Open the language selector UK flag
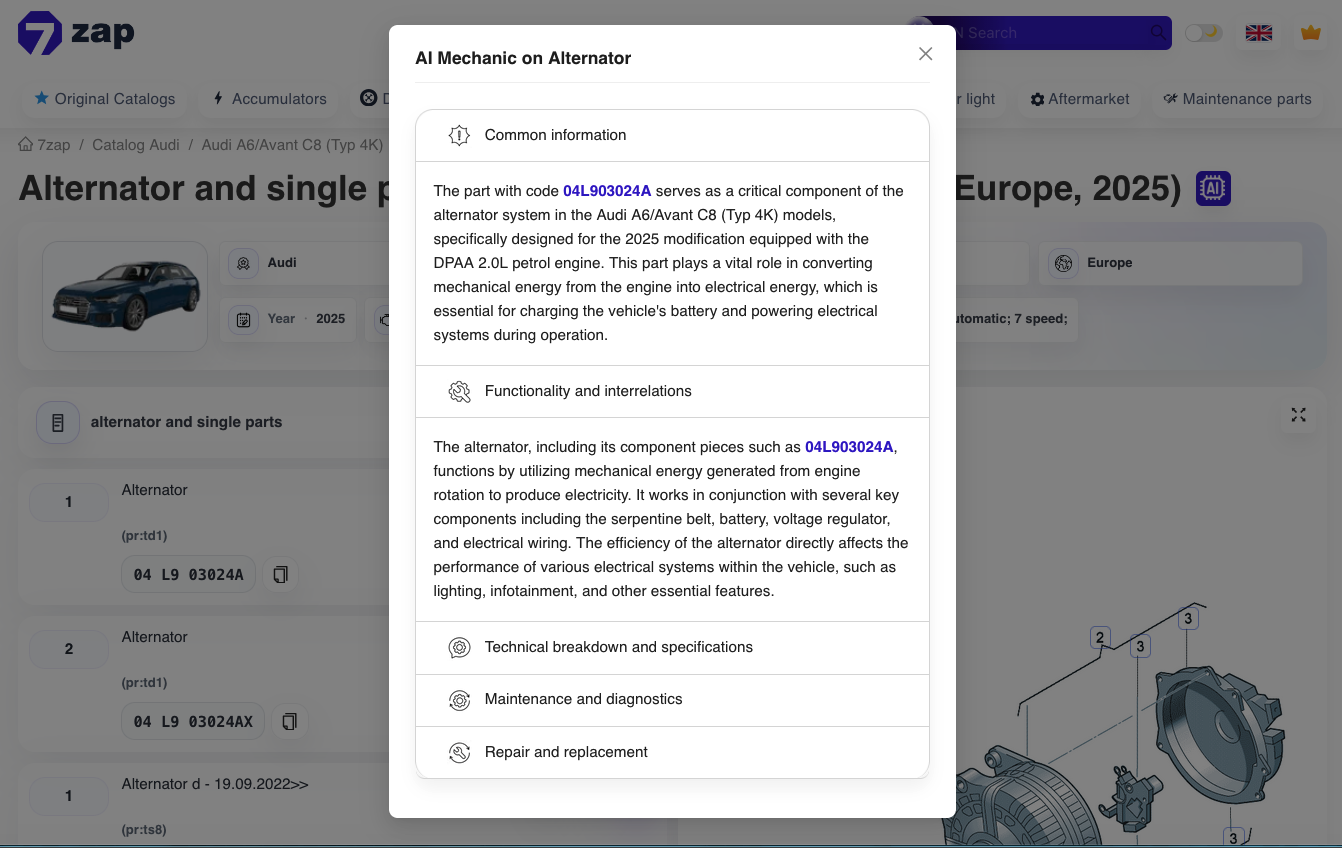This screenshot has height=848, width=1342. [1258, 33]
